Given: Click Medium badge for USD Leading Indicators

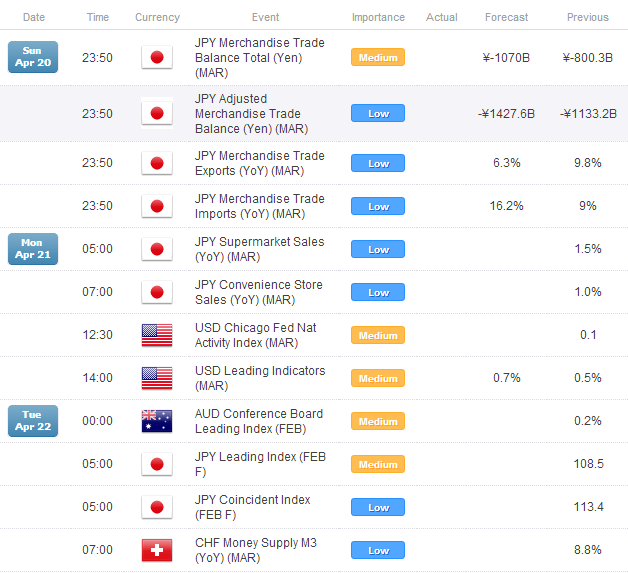Looking at the screenshot, I should (x=378, y=378).
